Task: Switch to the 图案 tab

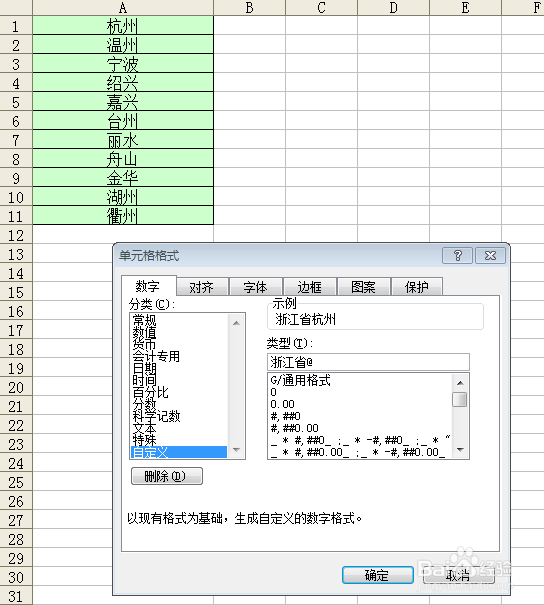Action: [x=363, y=287]
